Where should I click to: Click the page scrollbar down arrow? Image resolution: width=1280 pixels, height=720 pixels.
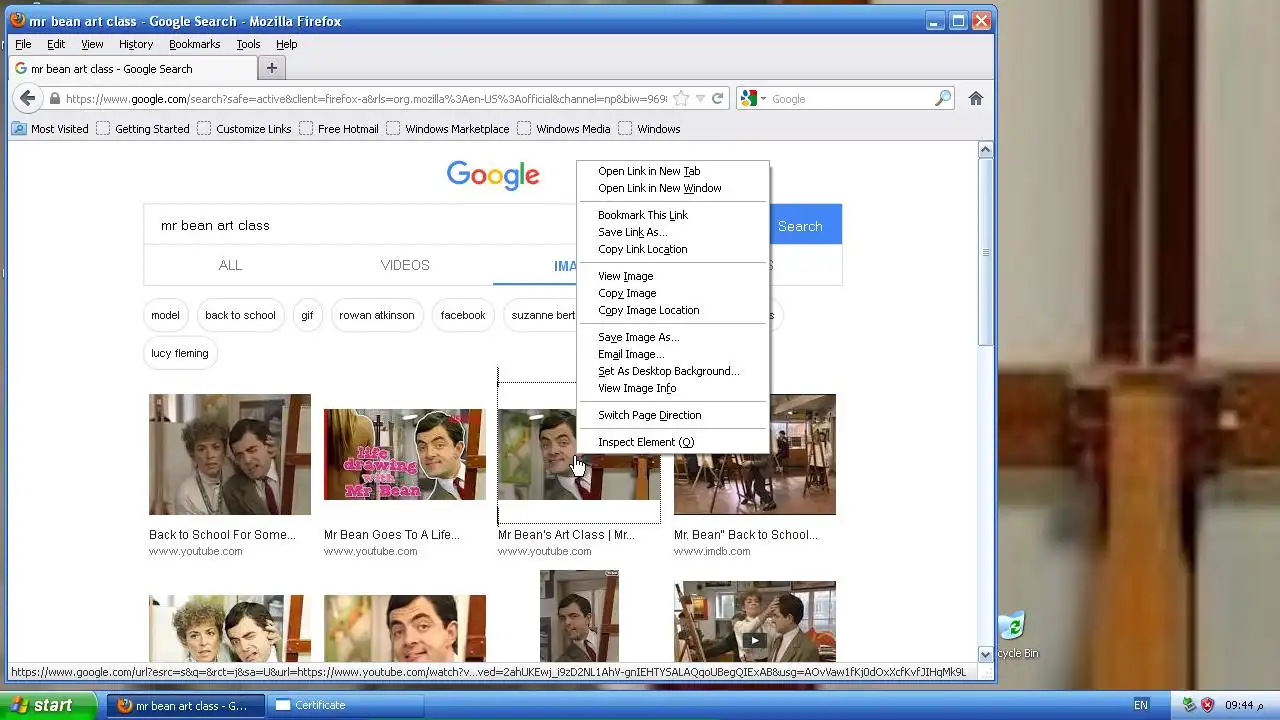(985, 654)
